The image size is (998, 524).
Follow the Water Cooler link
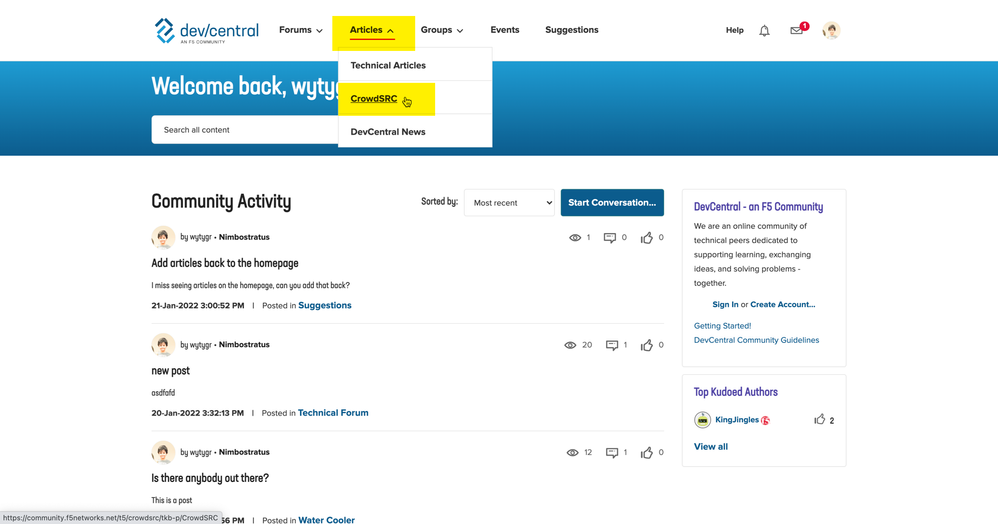click(x=327, y=520)
